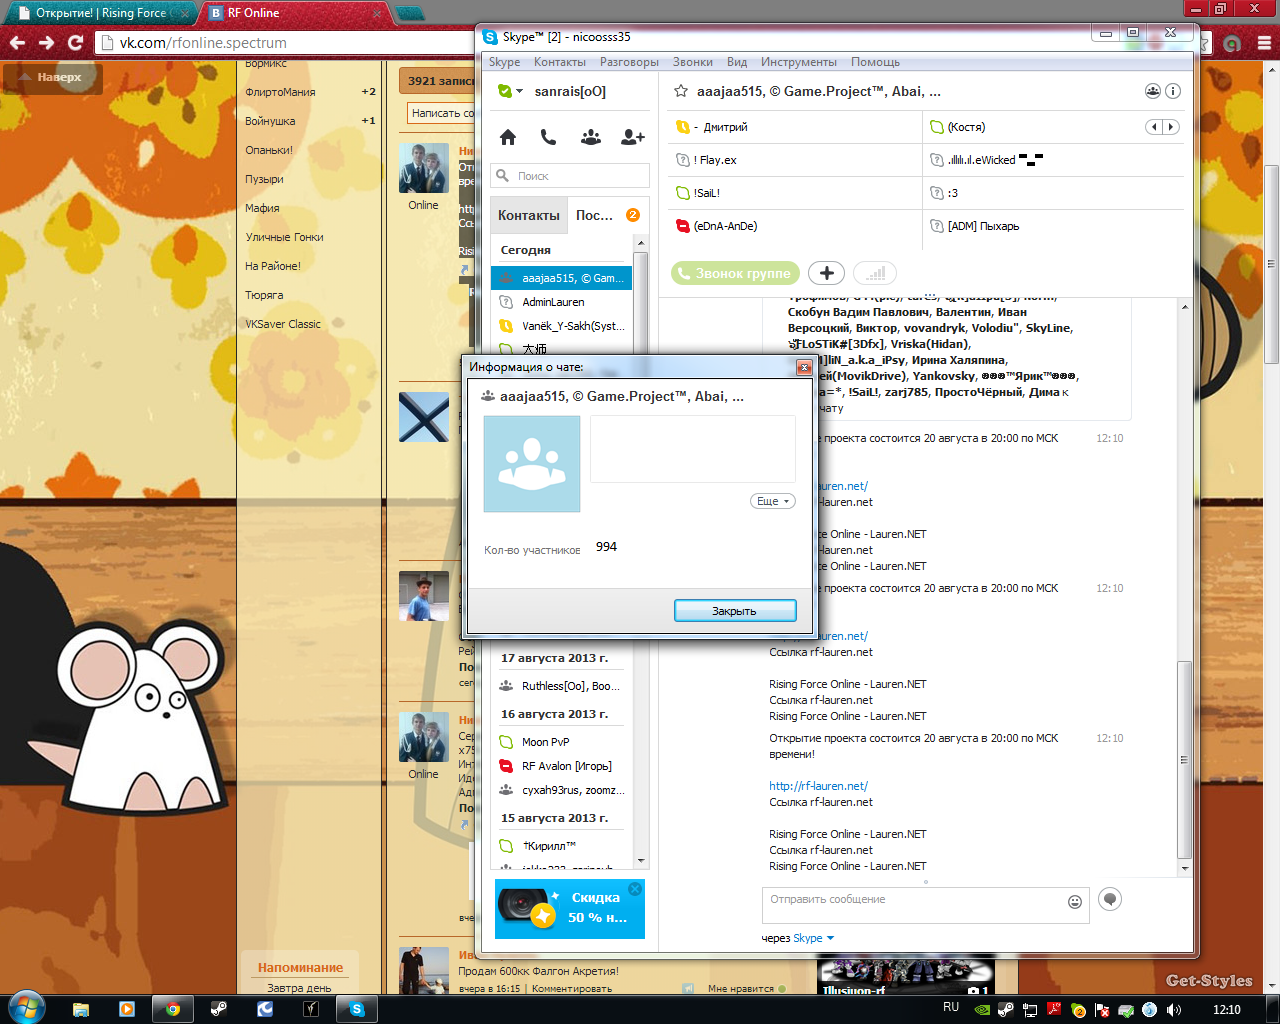Open call quality signal bars button
Image resolution: width=1280 pixels, height=1024 pixels.
point(875,273)
